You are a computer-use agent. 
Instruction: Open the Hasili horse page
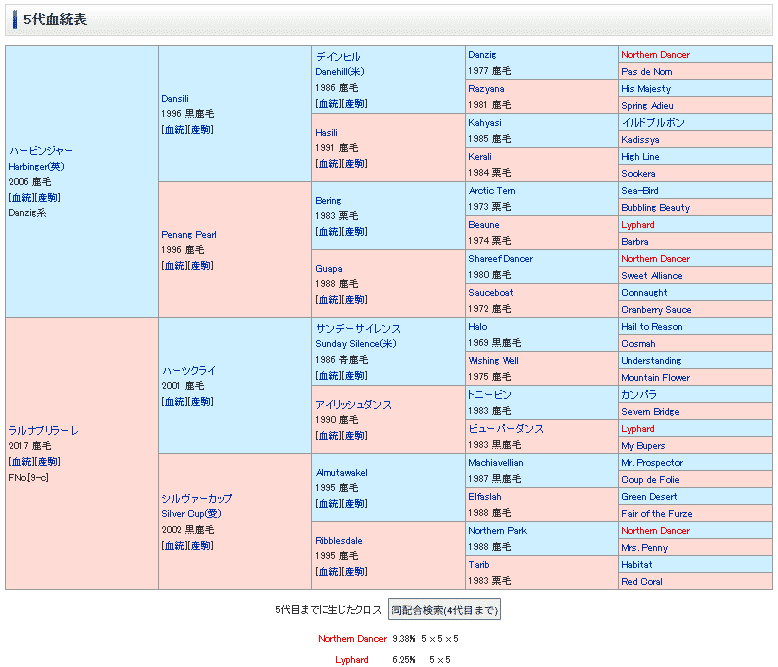click(326, 133)
